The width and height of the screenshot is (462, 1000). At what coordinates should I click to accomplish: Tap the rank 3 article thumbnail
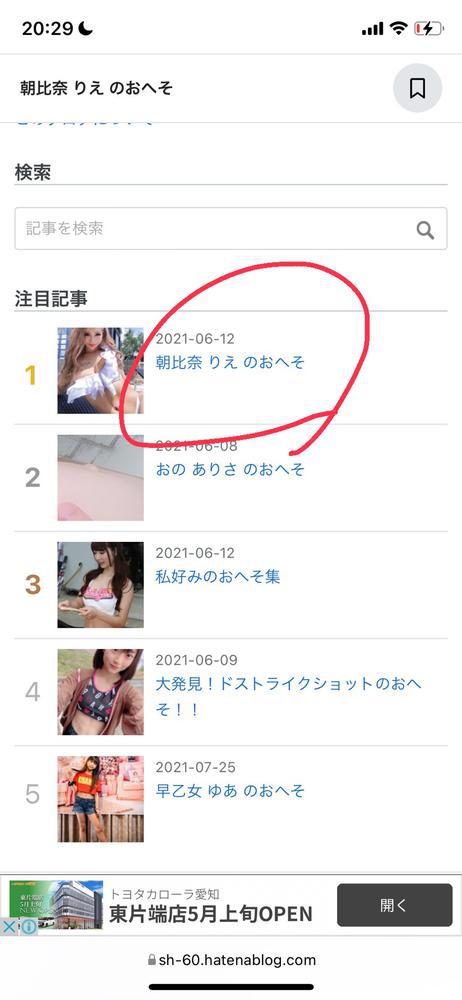click(101, 585)
